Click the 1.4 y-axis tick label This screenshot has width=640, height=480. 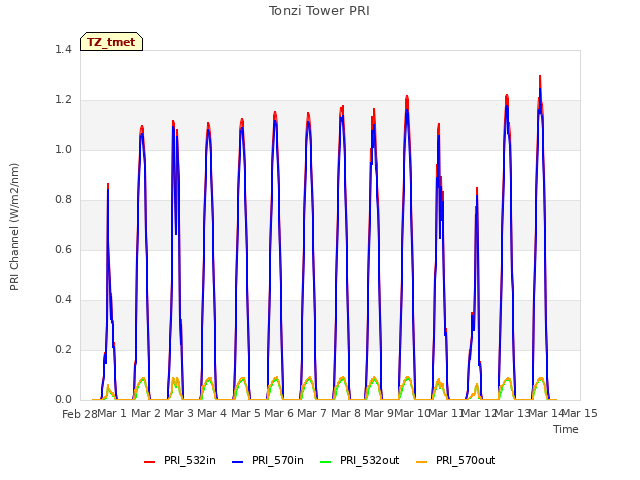(63, 49)
